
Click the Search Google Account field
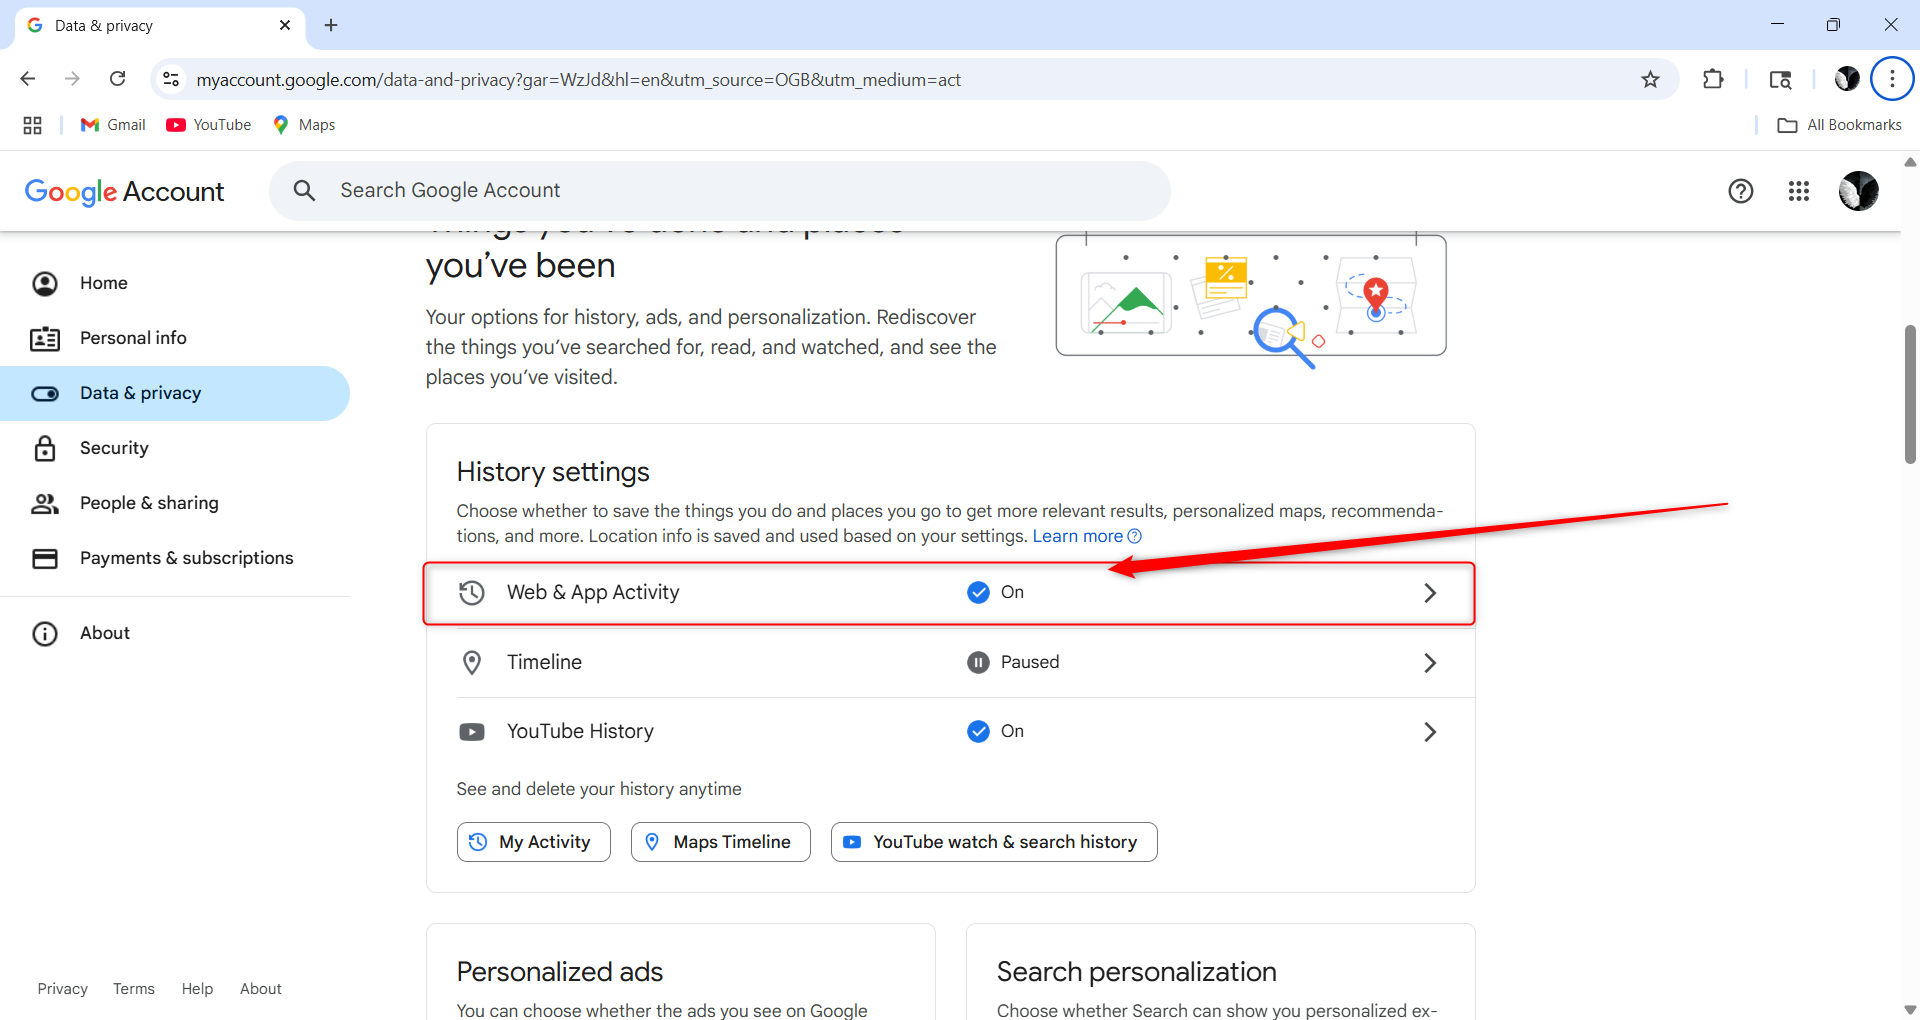click(x=720, y=191)
